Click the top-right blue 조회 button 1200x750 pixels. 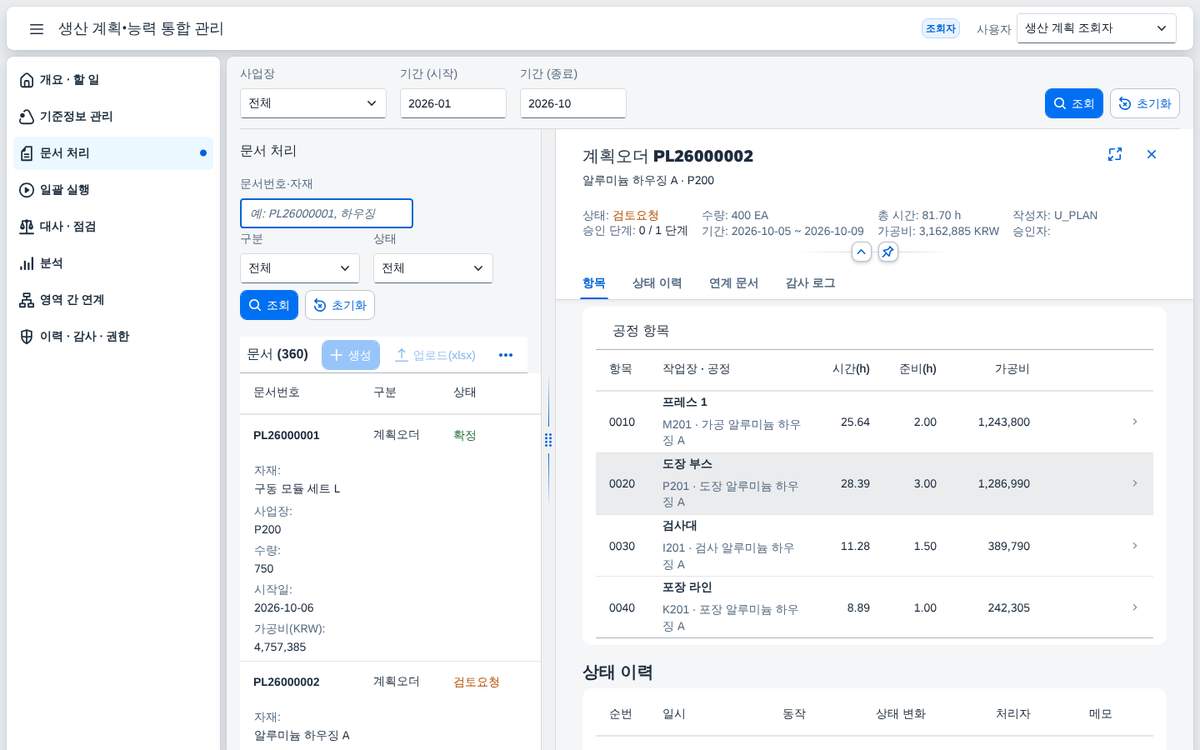(1073, 103)
